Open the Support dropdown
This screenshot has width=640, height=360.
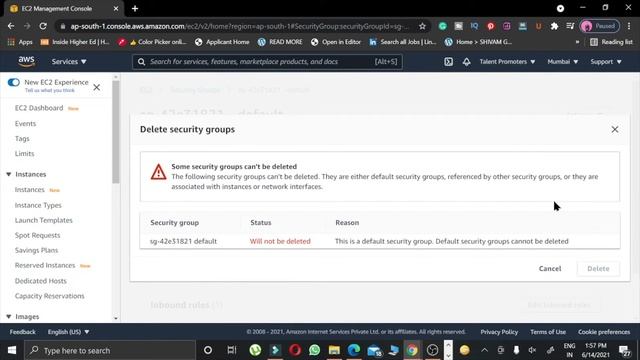click(606, 62)
